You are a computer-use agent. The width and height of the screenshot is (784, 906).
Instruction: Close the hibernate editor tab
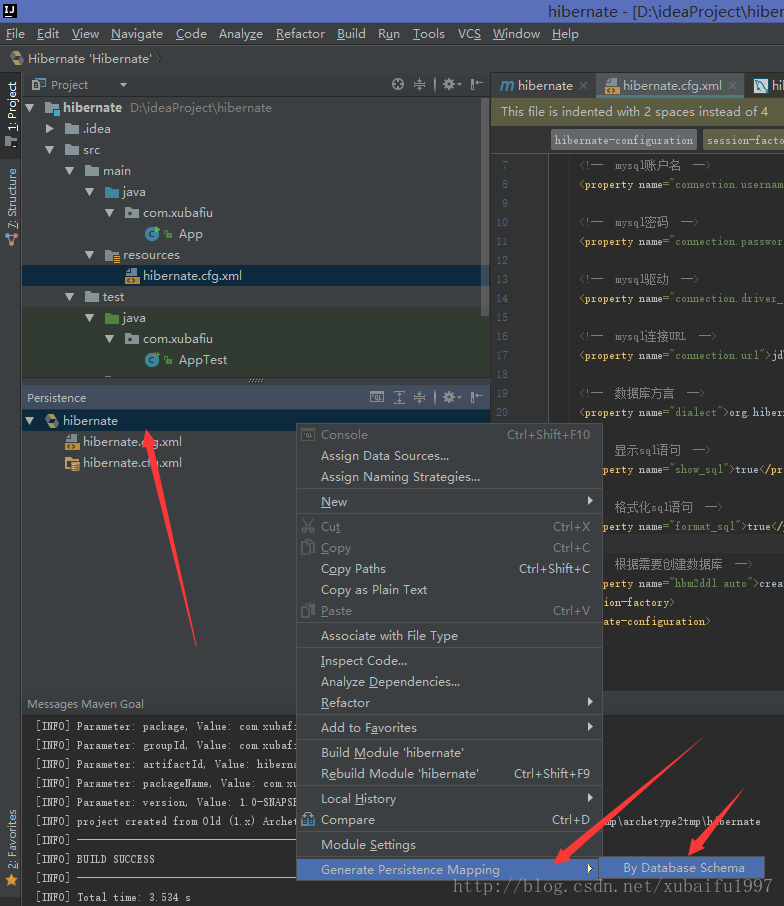tap(584, 86)
